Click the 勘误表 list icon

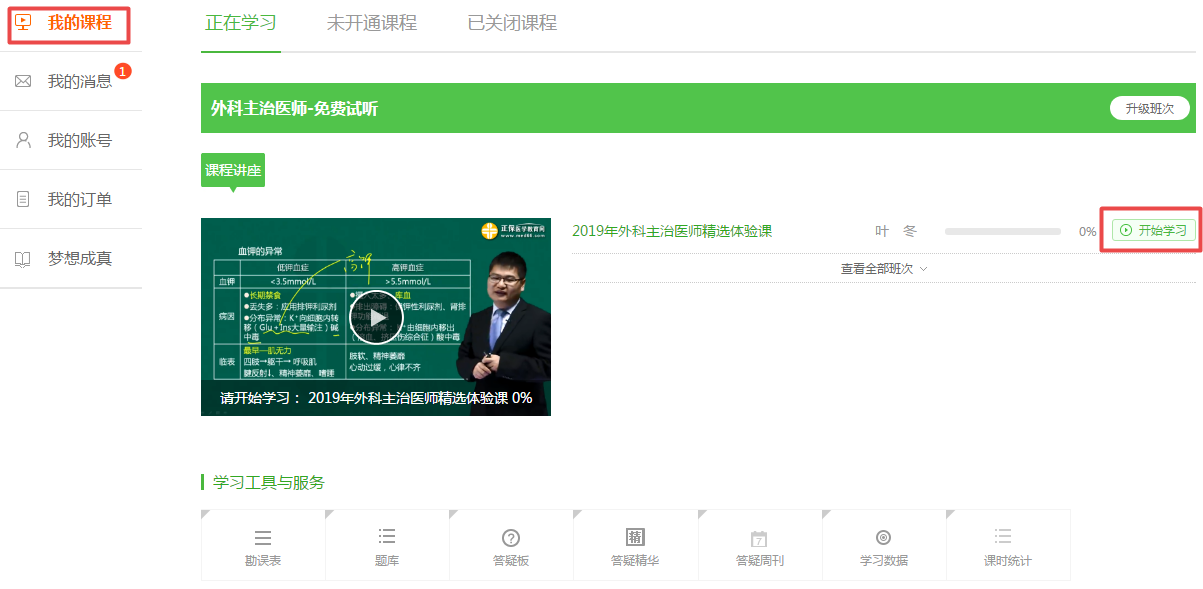pos(263,538)
